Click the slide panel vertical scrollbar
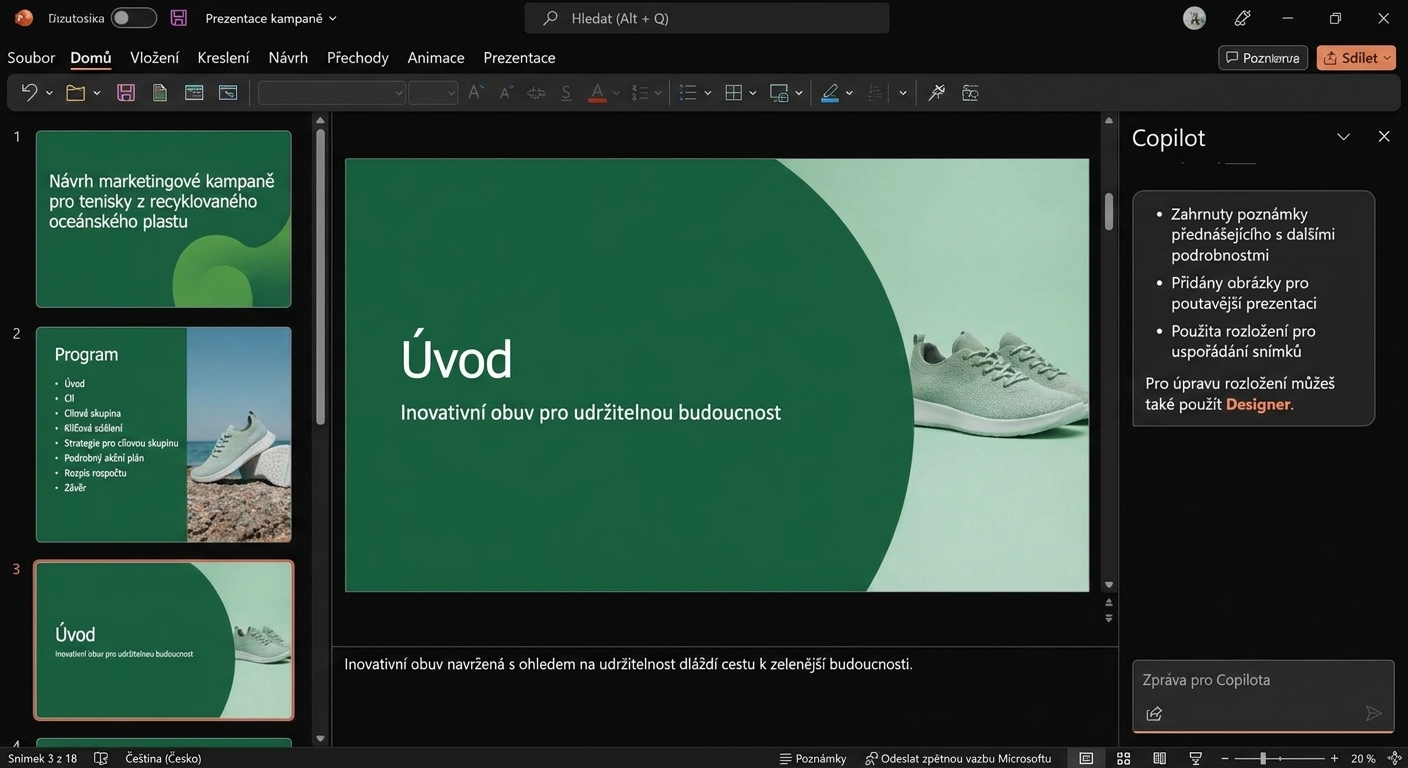Image resolution: width=1408 pixels, height=768 pixels. [320, 275]
